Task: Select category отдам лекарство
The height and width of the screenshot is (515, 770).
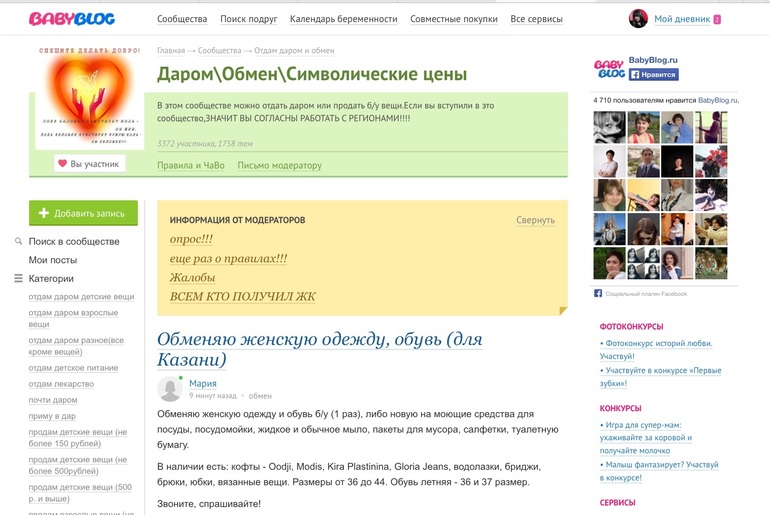Action: 61,384
